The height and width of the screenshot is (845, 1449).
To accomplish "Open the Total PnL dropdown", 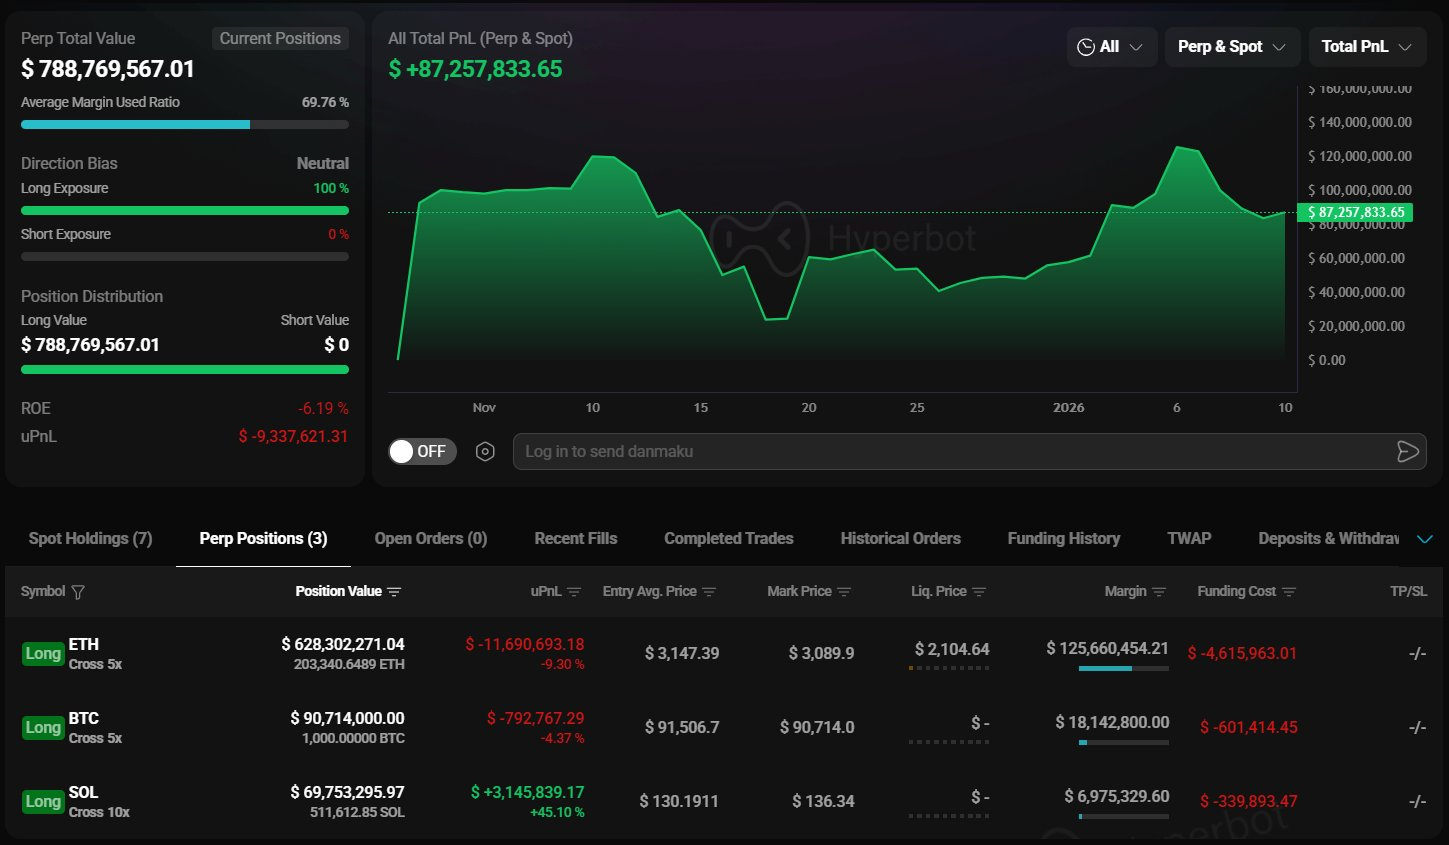I will coord(1366,47).
